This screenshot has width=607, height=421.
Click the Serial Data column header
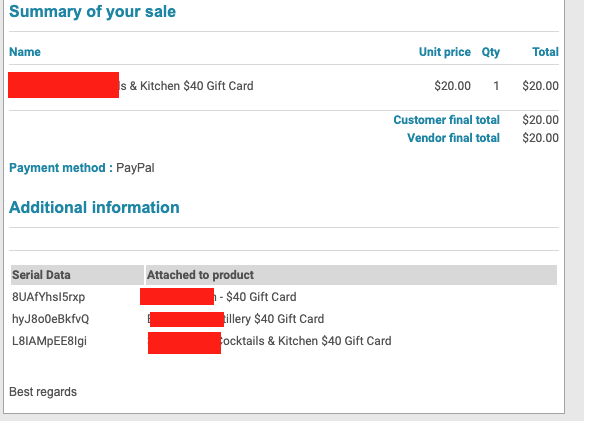point(41,275)
